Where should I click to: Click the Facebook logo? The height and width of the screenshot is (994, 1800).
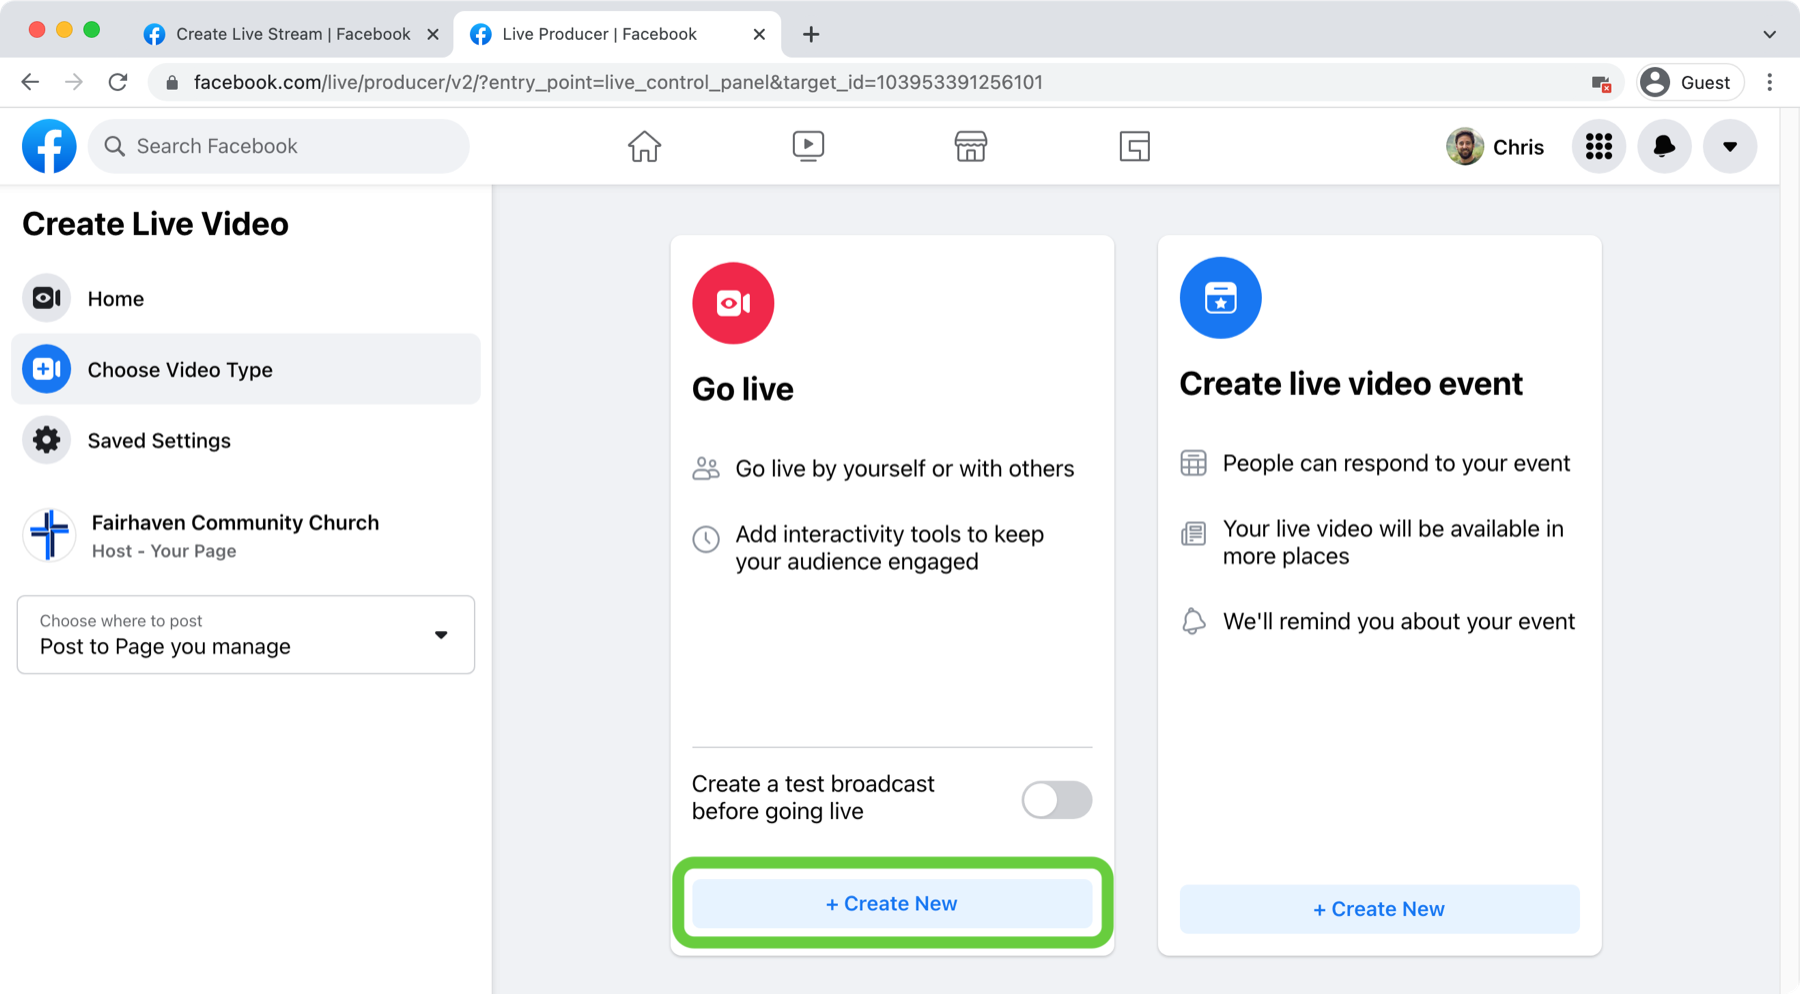pyautogui.click(x=49, y=146)
